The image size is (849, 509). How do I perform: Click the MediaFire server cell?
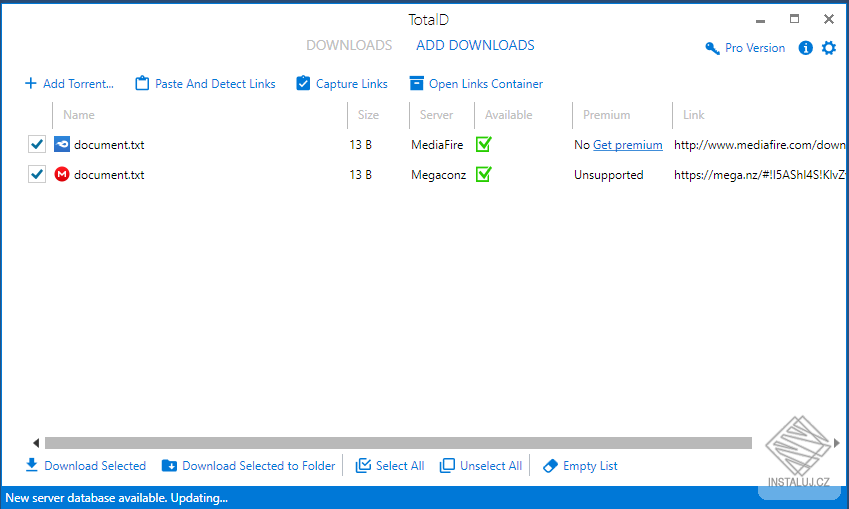click(437, 145)
